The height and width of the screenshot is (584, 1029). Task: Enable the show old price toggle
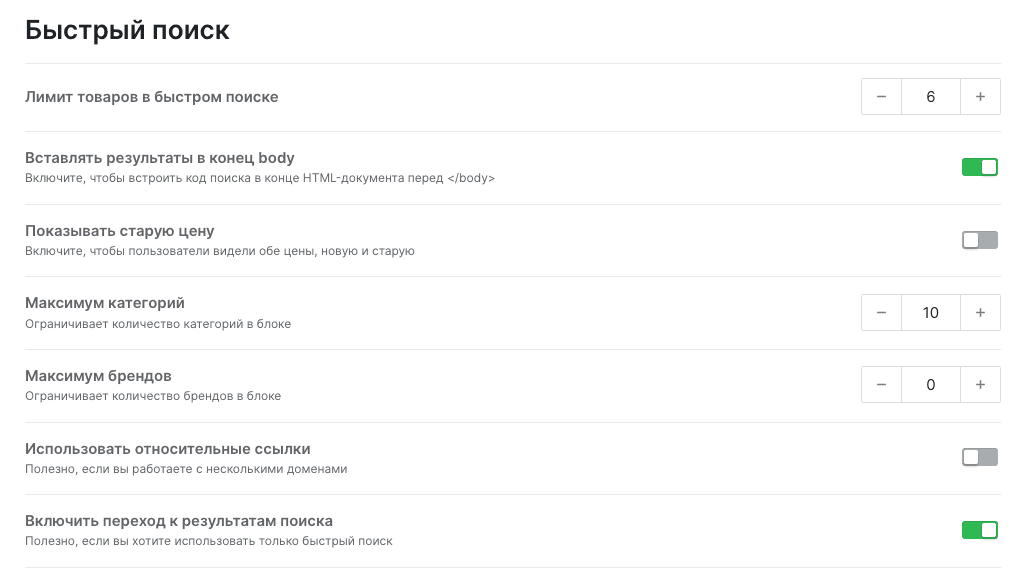980,240
